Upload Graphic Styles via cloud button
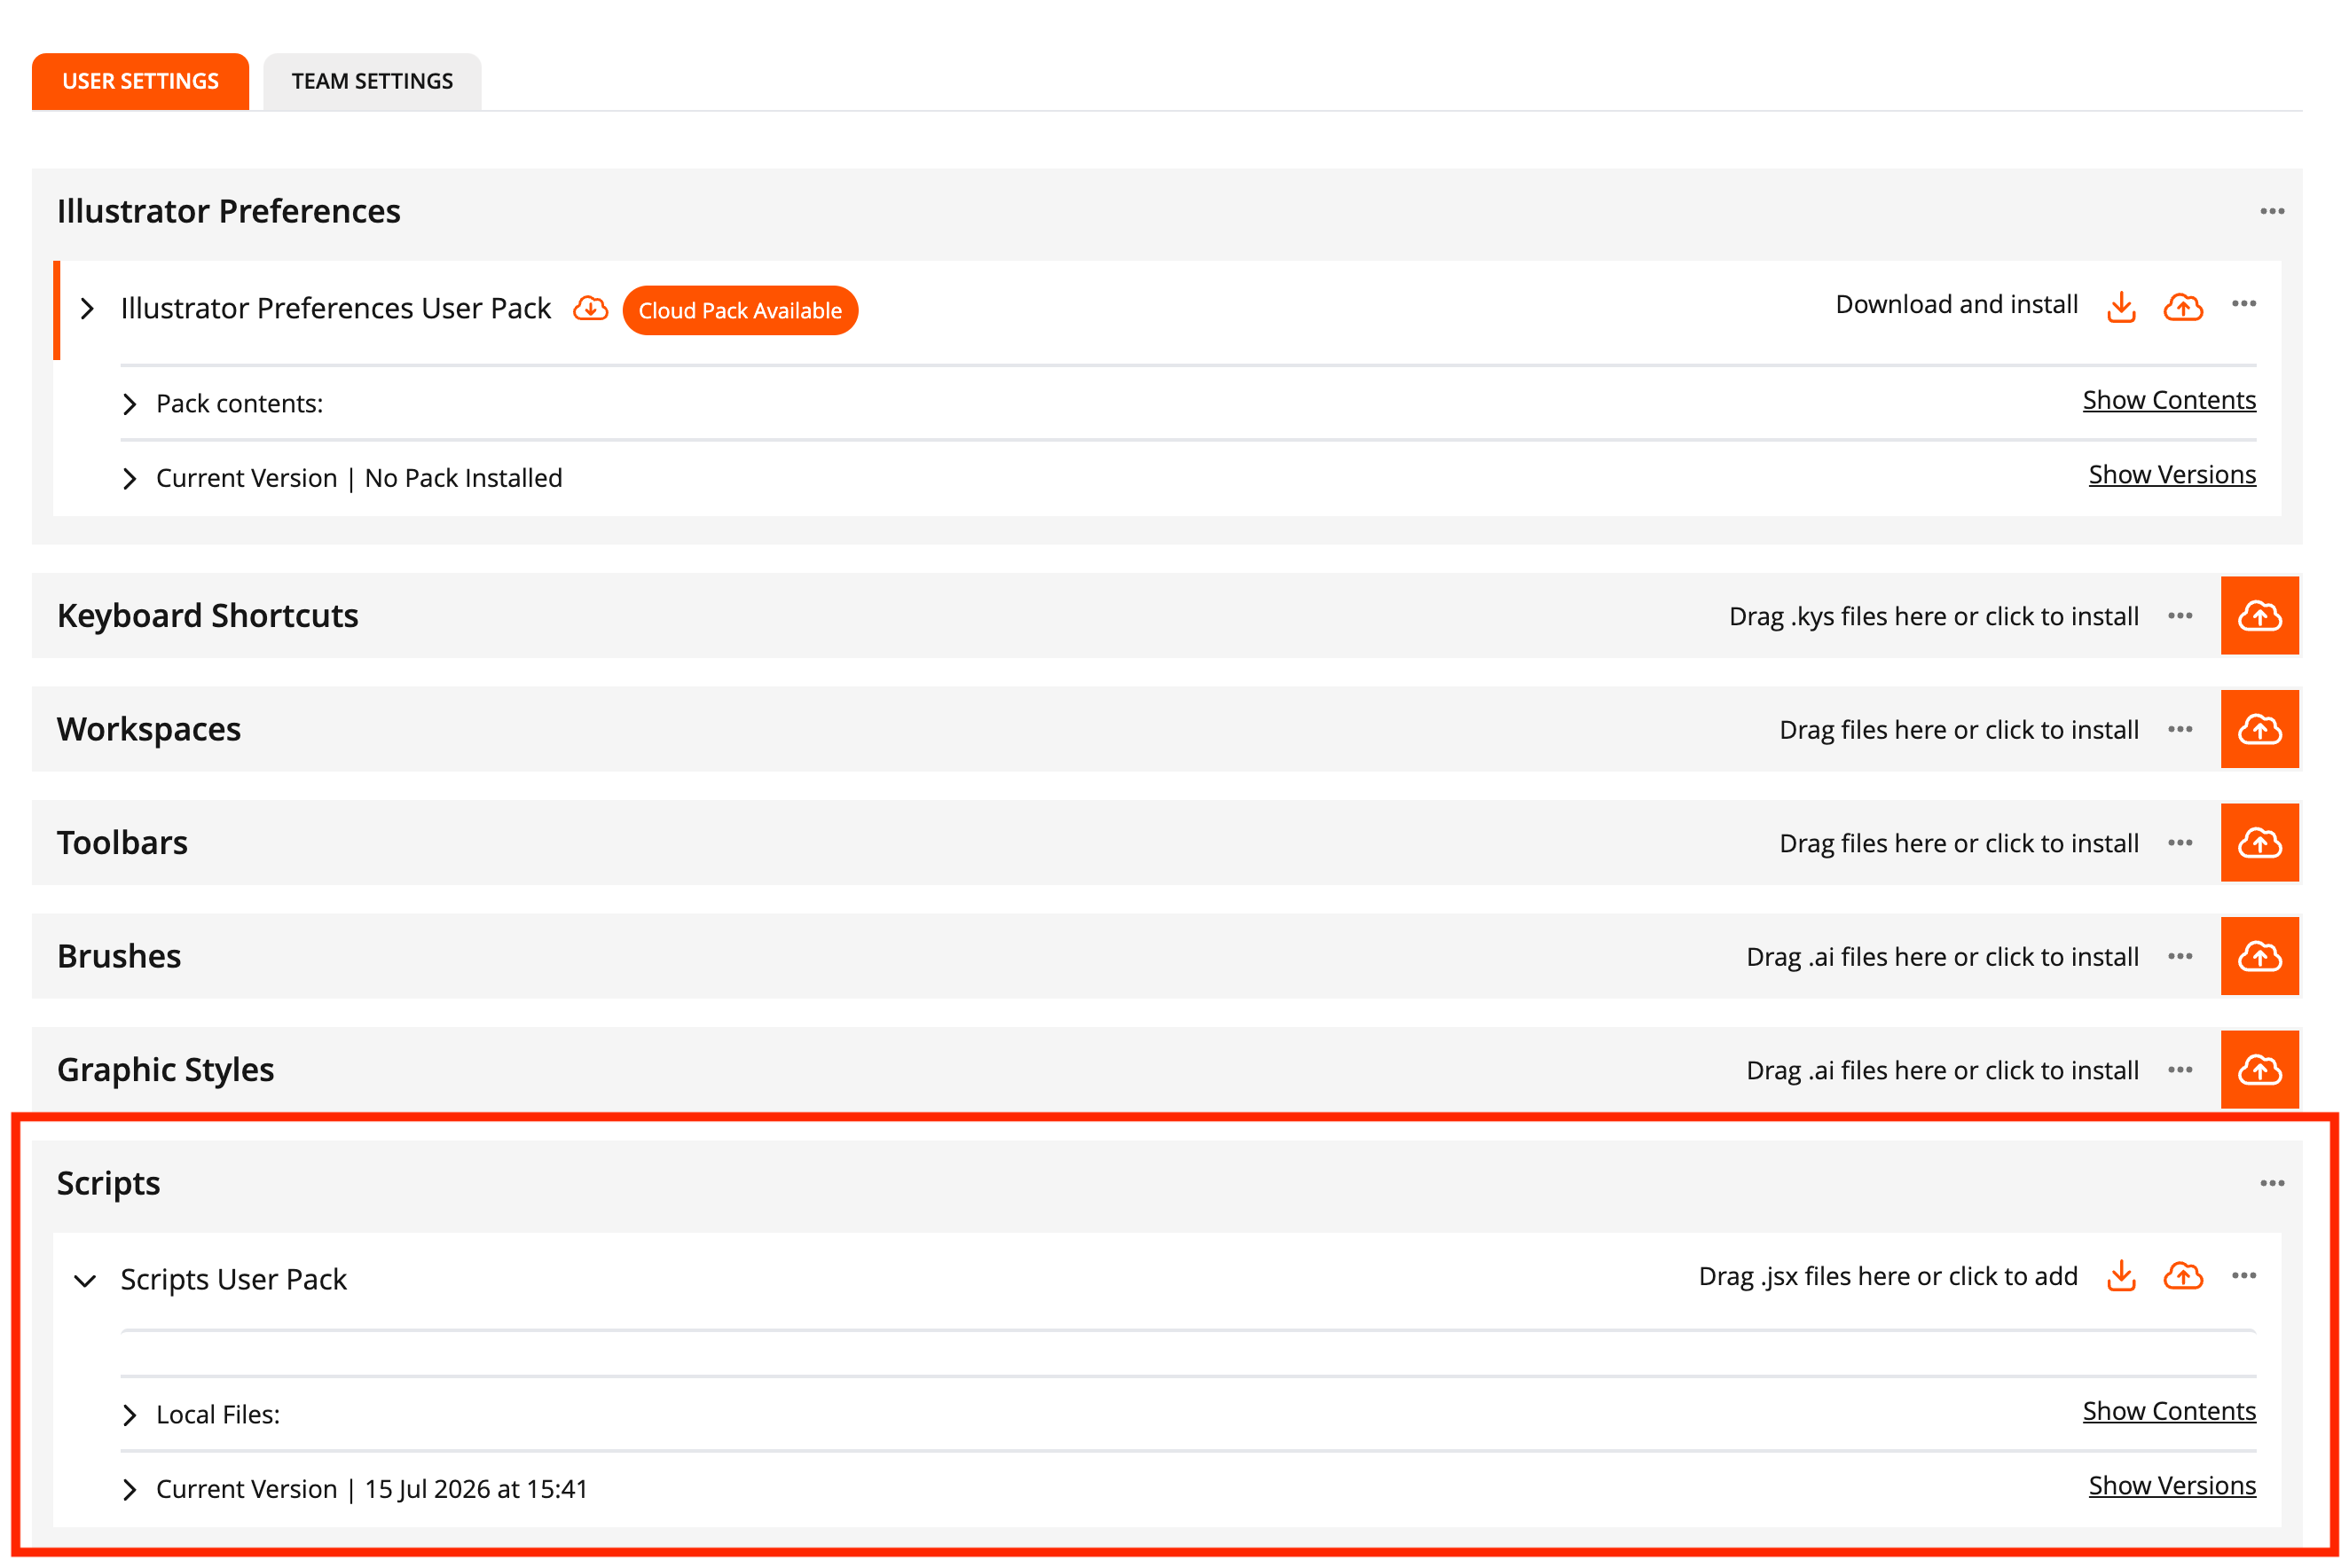The image size is (2349, 1568). coord(2259,1070)
